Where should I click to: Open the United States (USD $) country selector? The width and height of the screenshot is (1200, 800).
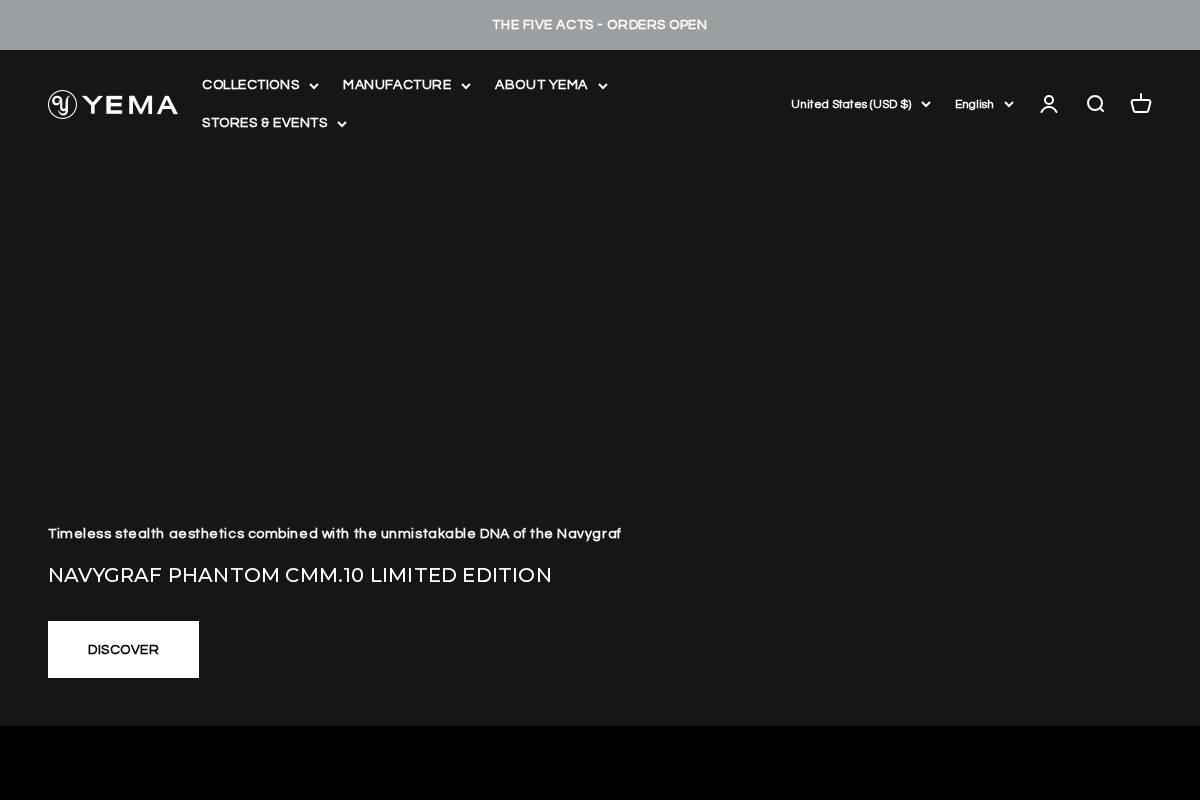tap(860, 104)
